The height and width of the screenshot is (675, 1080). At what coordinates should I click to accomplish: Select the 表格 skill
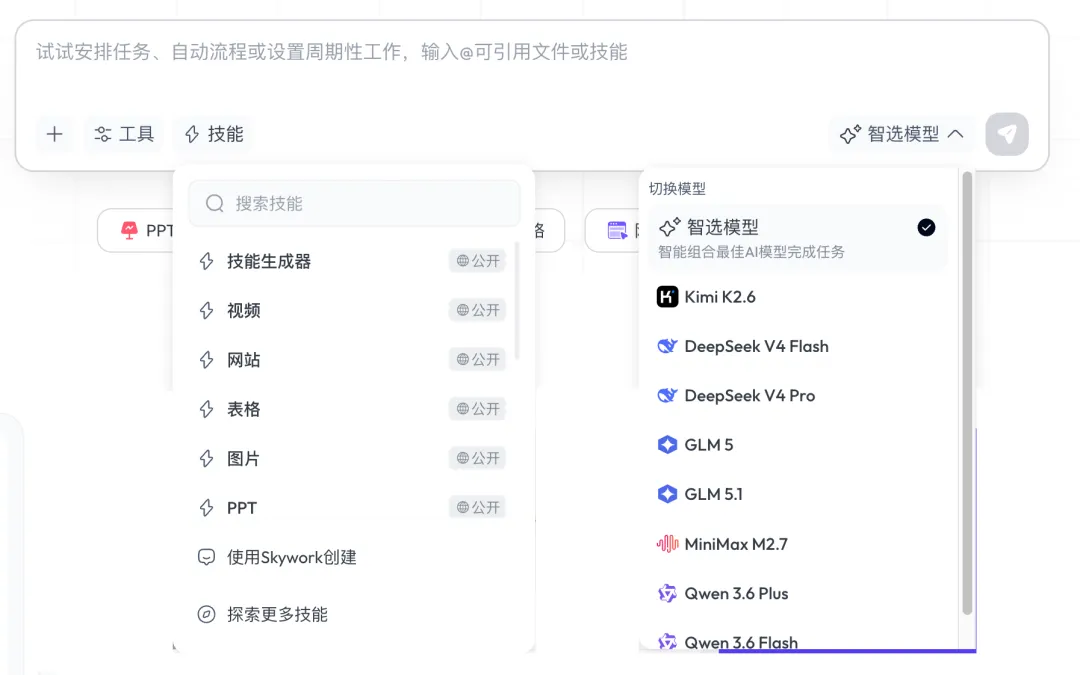pos(353,409)
